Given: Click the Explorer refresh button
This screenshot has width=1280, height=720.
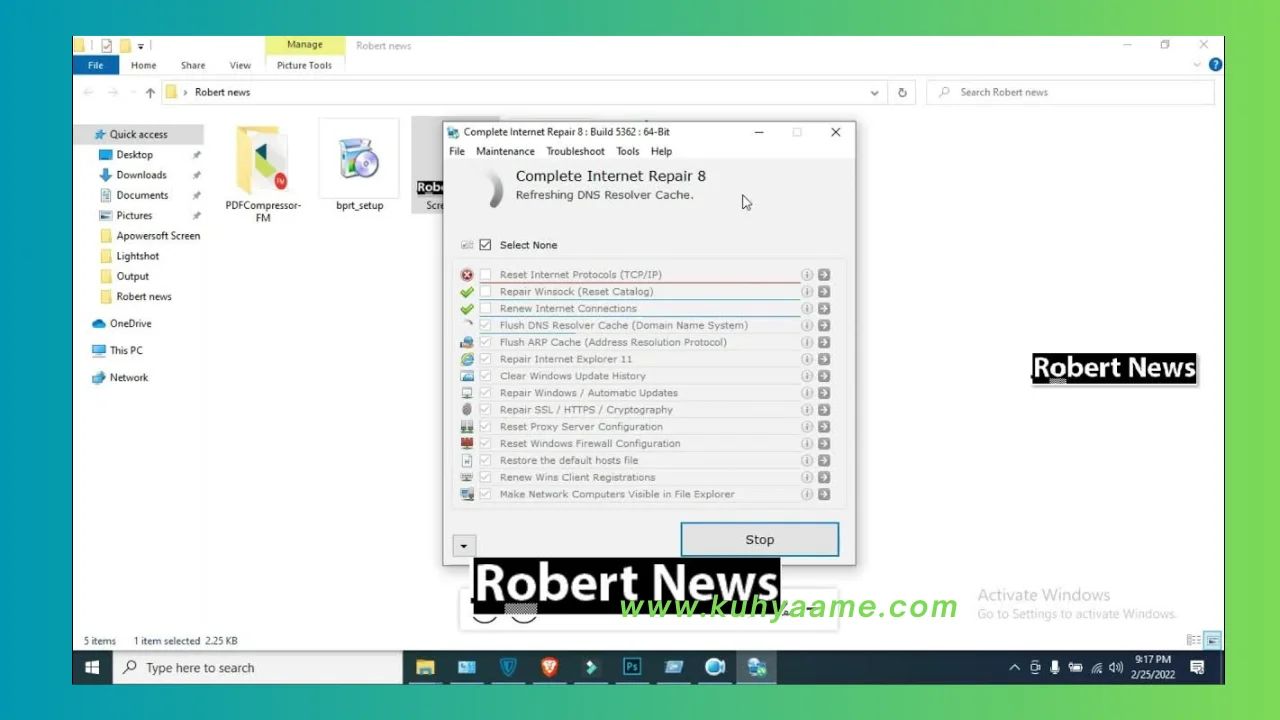Looking at the screenshot, I should [x=902, y=92].
